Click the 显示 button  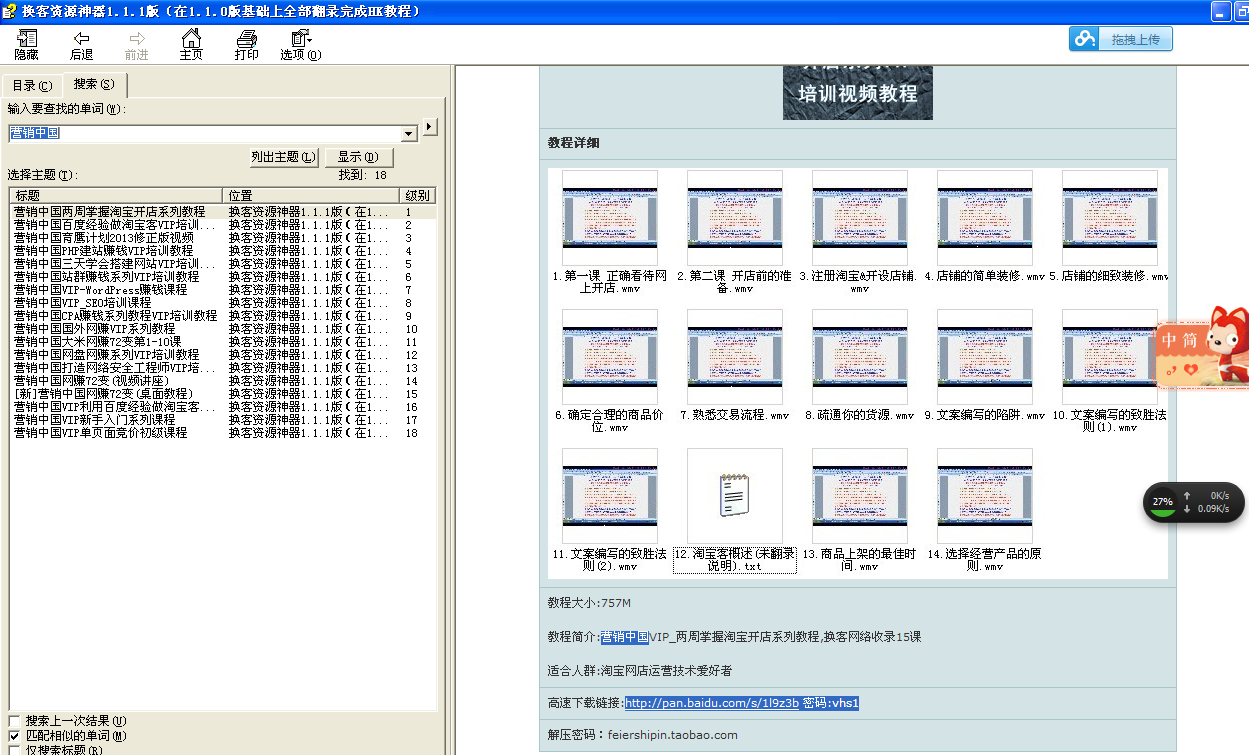tap(359, 157)
